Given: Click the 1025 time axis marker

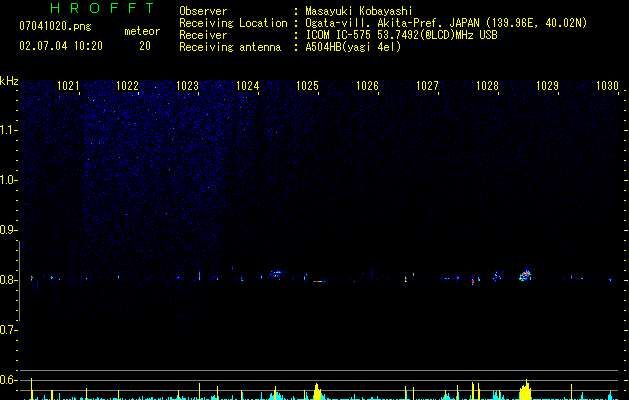Looking at the screenshot, I should click(307, 86).
